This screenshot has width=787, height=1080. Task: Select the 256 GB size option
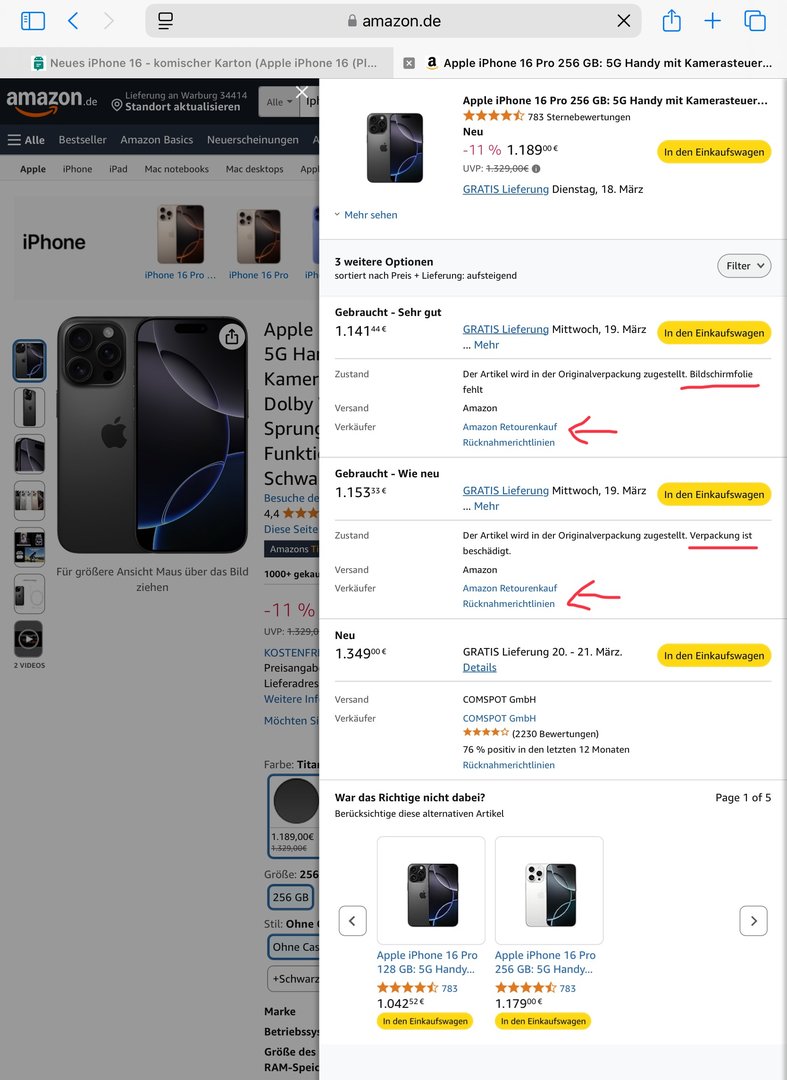click(x=290, y=897)
